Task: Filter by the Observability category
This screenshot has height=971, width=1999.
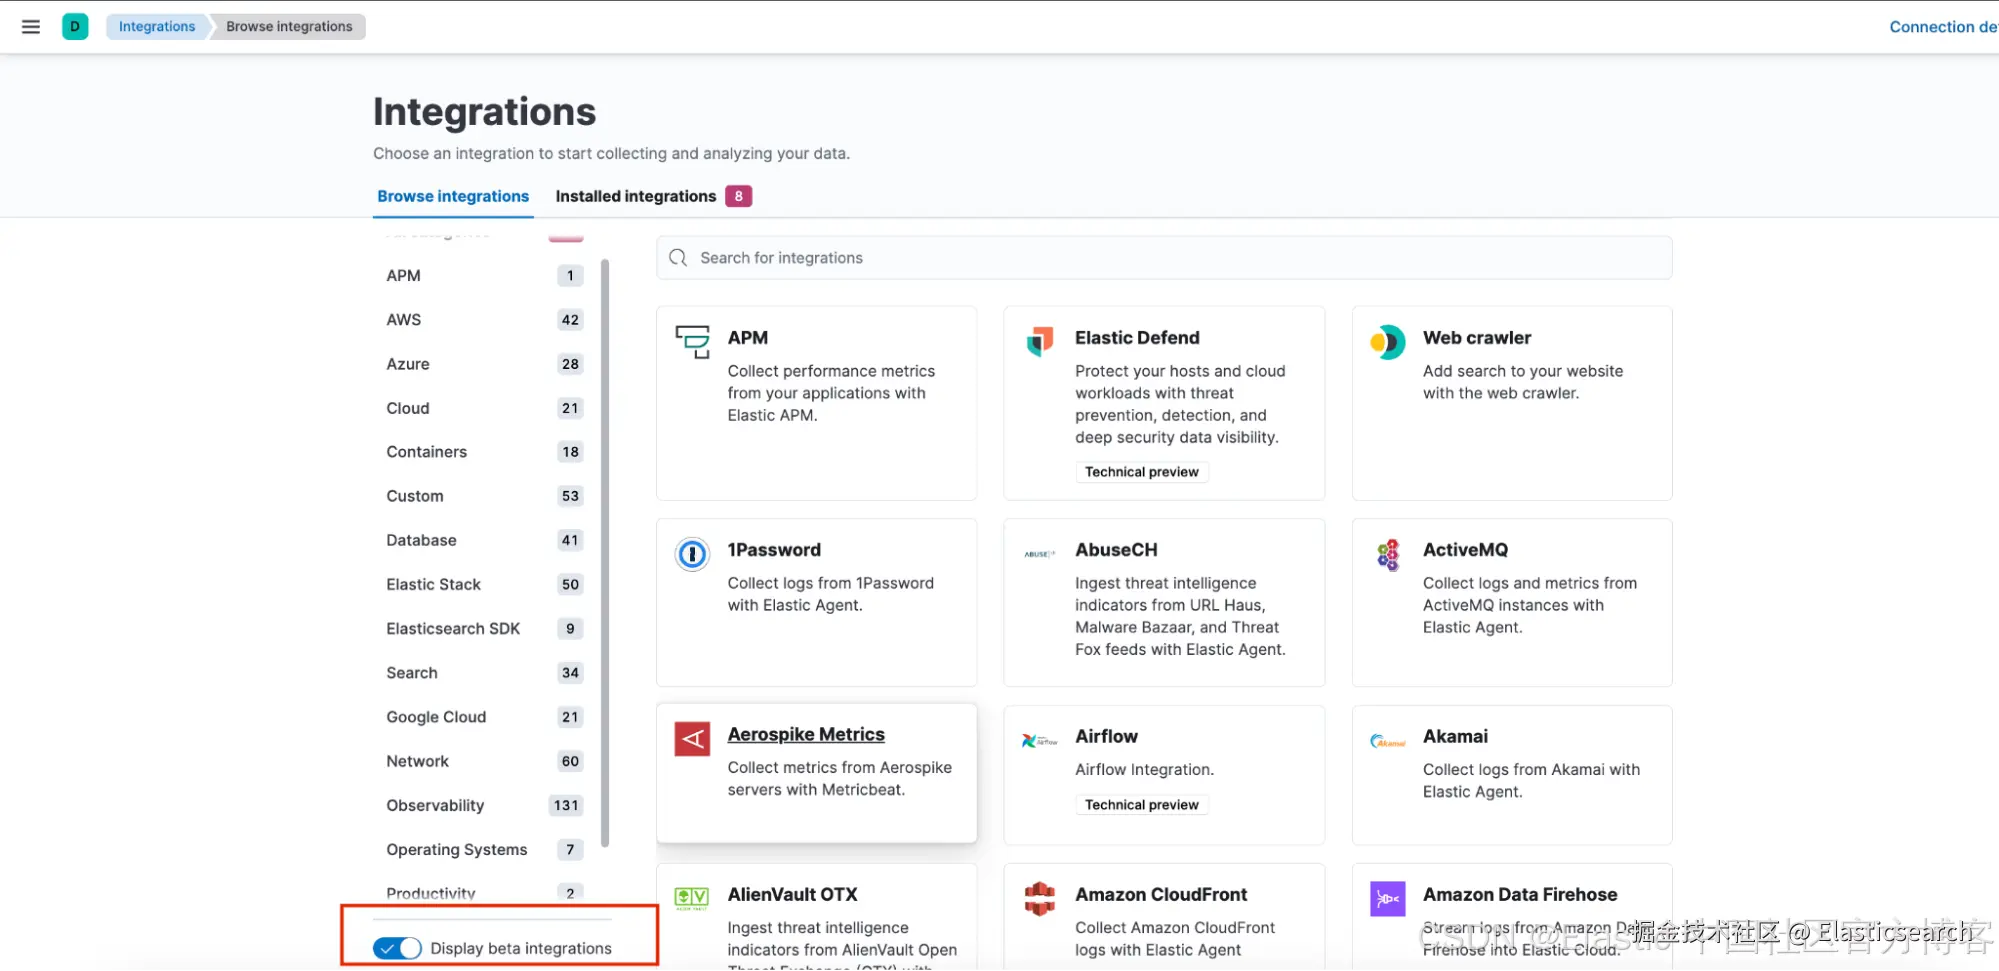Action: [435, 805]
